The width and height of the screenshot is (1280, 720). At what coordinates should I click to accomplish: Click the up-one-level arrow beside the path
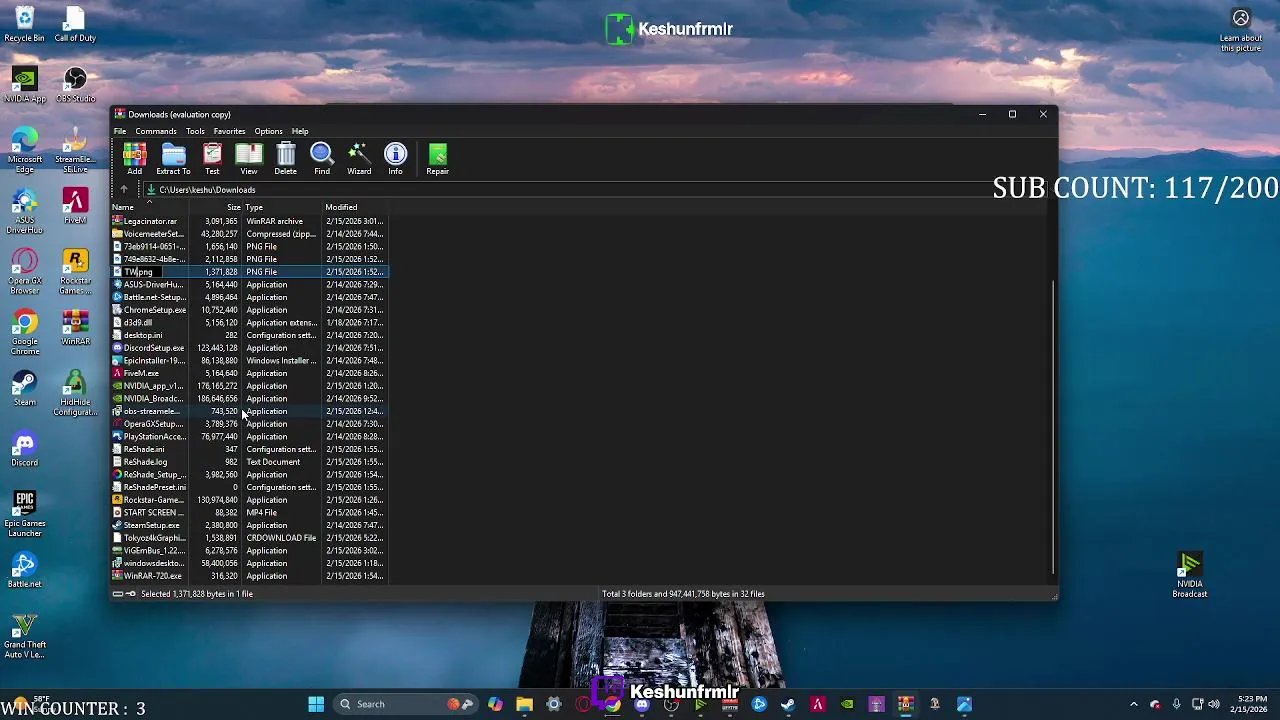(x=124, y=190)
